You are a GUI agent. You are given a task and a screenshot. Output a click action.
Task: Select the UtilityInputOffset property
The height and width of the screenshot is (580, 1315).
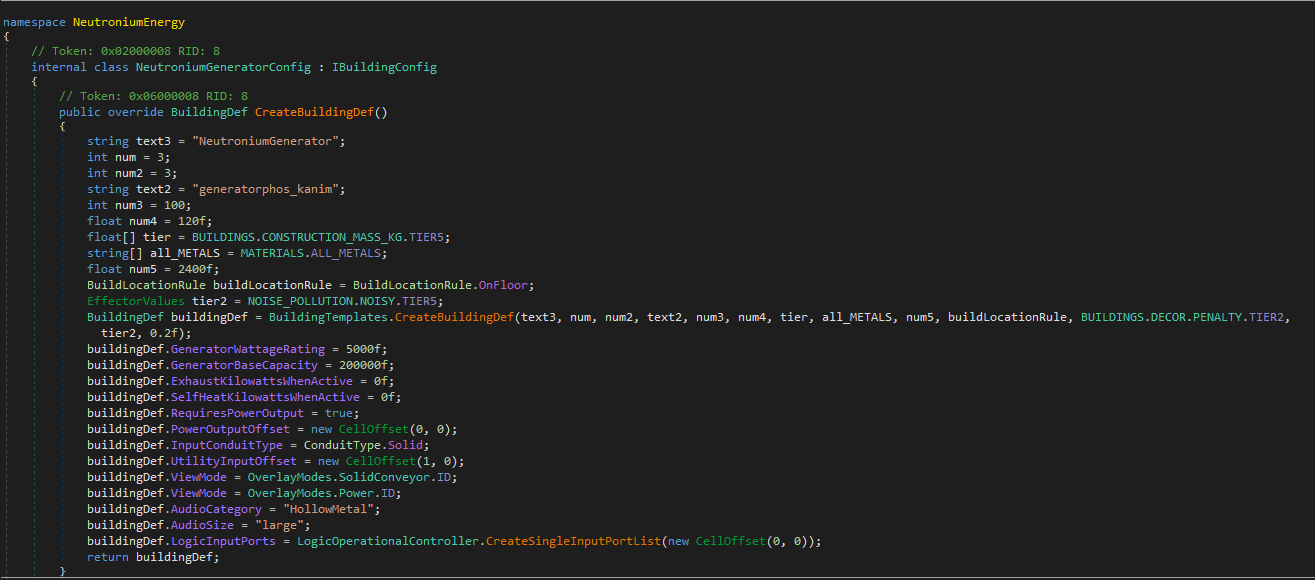tap(234, 461)
